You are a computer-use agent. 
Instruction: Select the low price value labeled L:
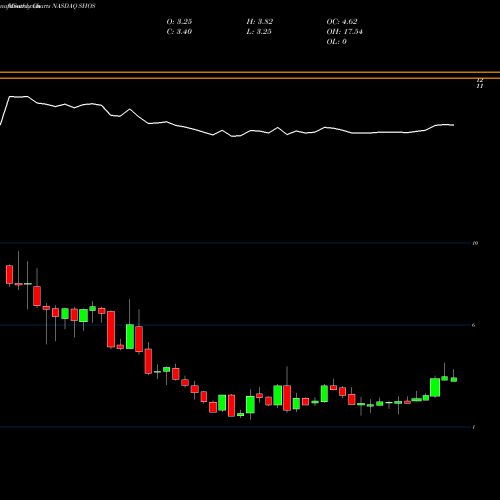tap(259, 31)
